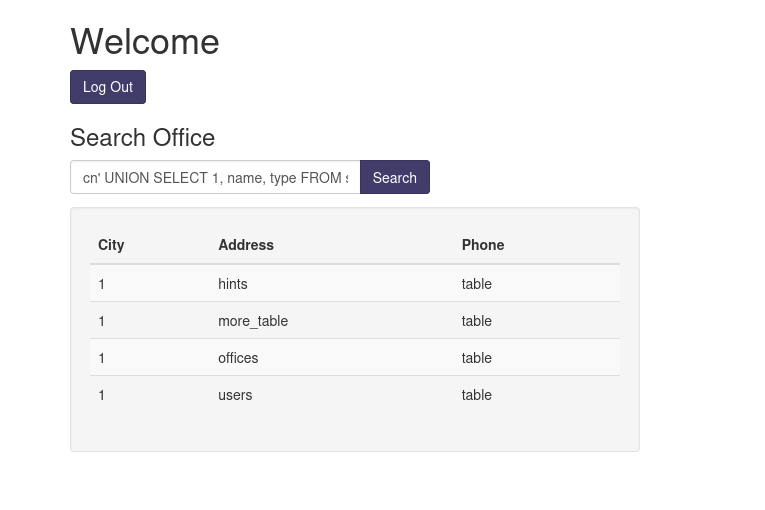Click the Phone value in users row
The height and width of the screenshot is (510, 765).
(x=477, y=395)
